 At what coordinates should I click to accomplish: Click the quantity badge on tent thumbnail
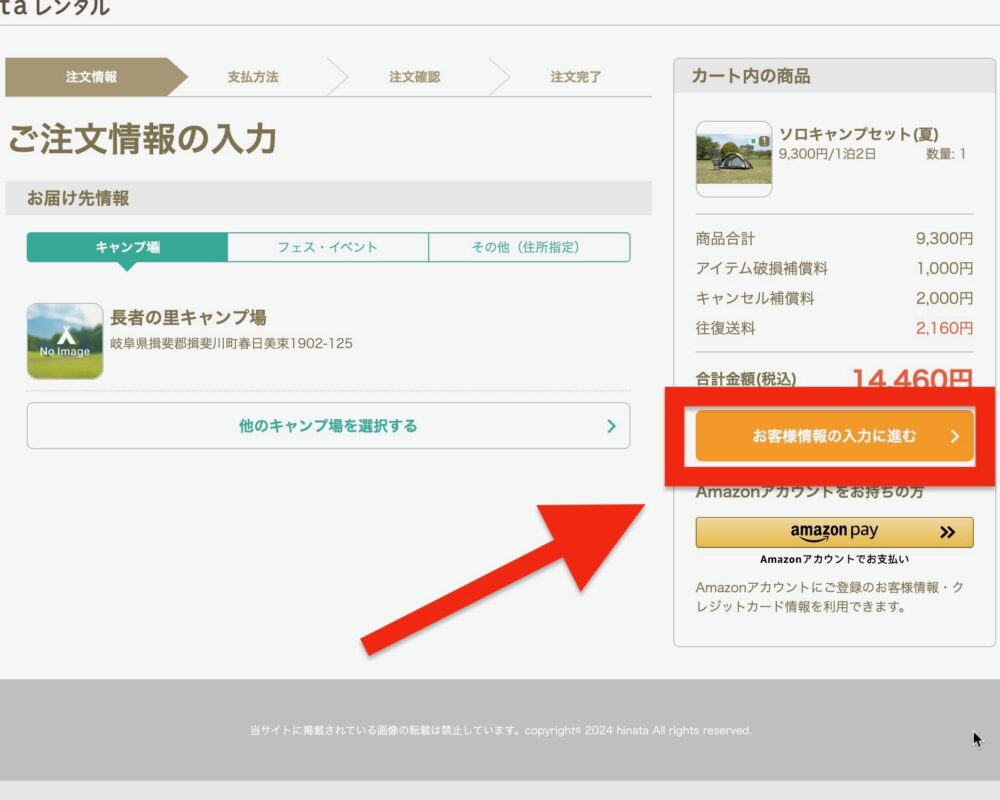coord(764,141)
